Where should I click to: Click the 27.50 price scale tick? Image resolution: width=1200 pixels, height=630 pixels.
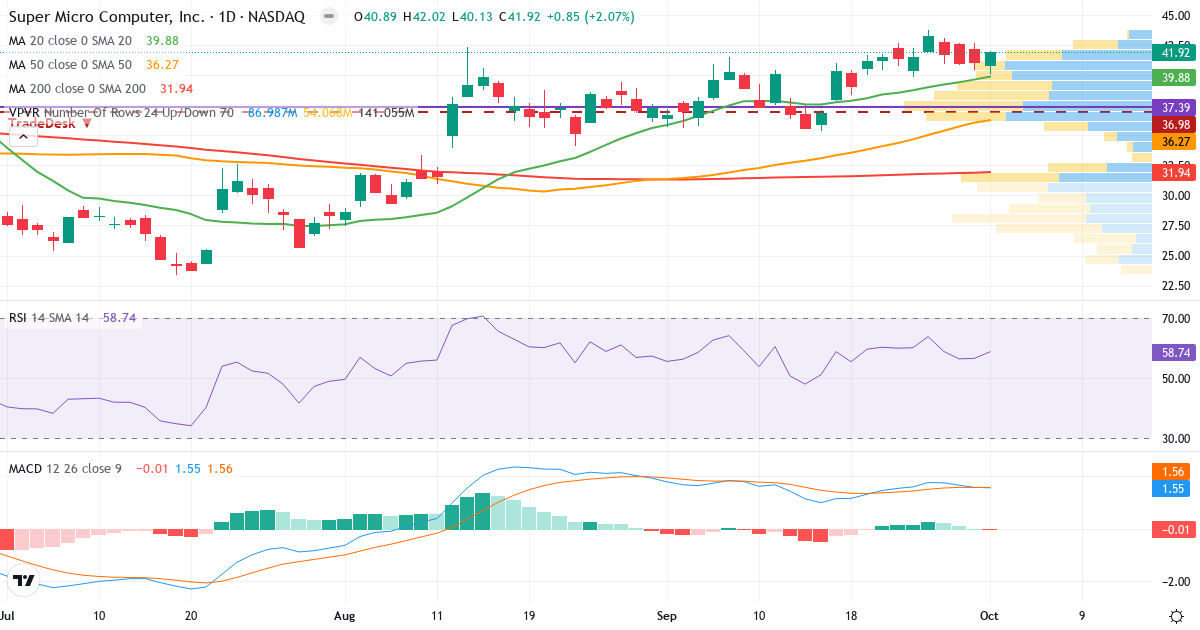[1175, 226]
